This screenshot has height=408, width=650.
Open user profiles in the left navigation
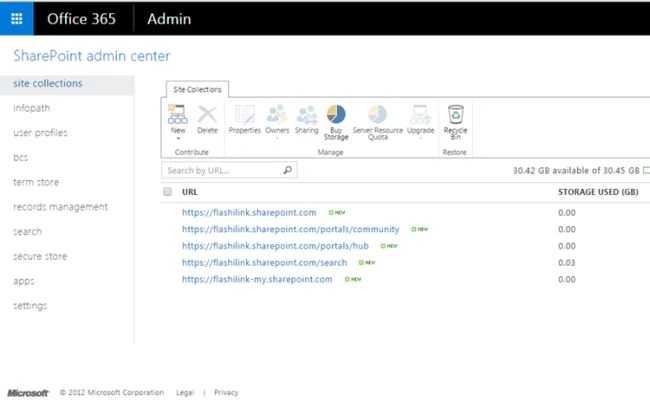coord(40,133)
